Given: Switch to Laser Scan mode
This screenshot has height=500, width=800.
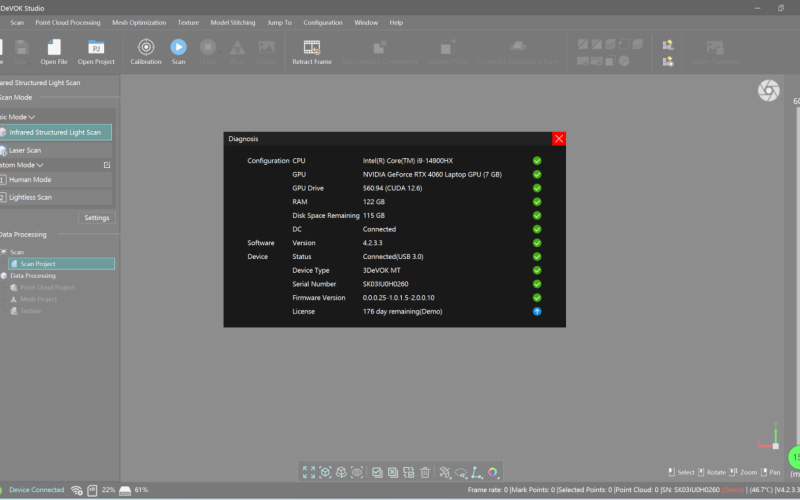Looking at the screenshot, I should point(26,150).
